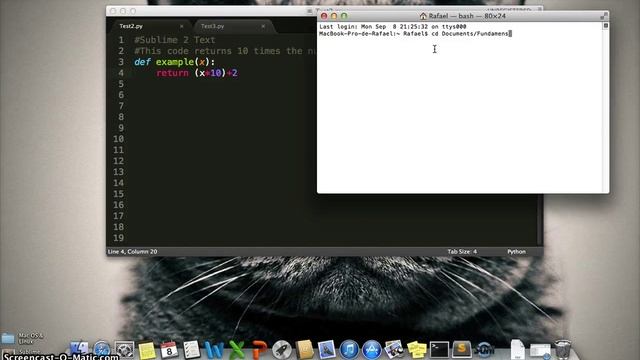Click the "Last login" line in Terminal
This screenshot has height=360, width=640.
(x=393, y=27)
